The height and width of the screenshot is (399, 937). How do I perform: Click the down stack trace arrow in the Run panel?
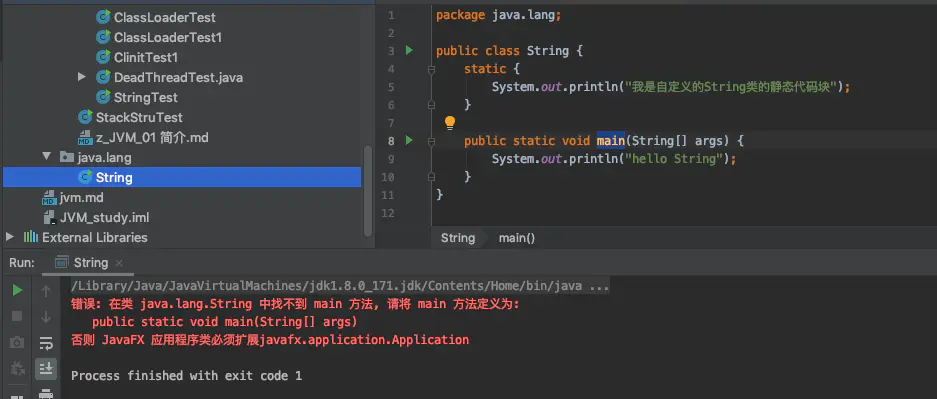click(x=46, y=317)
